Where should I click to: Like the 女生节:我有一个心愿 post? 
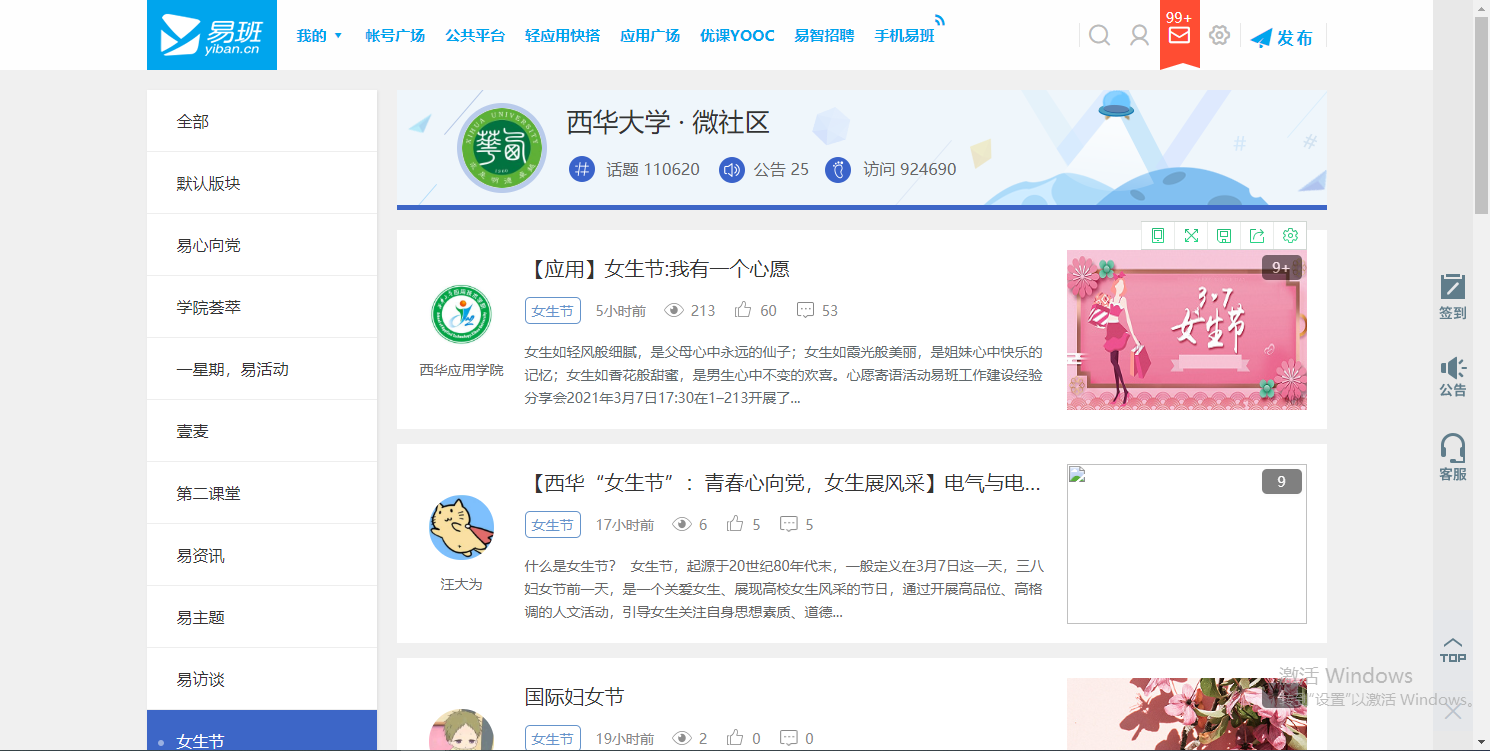(743, 311)
